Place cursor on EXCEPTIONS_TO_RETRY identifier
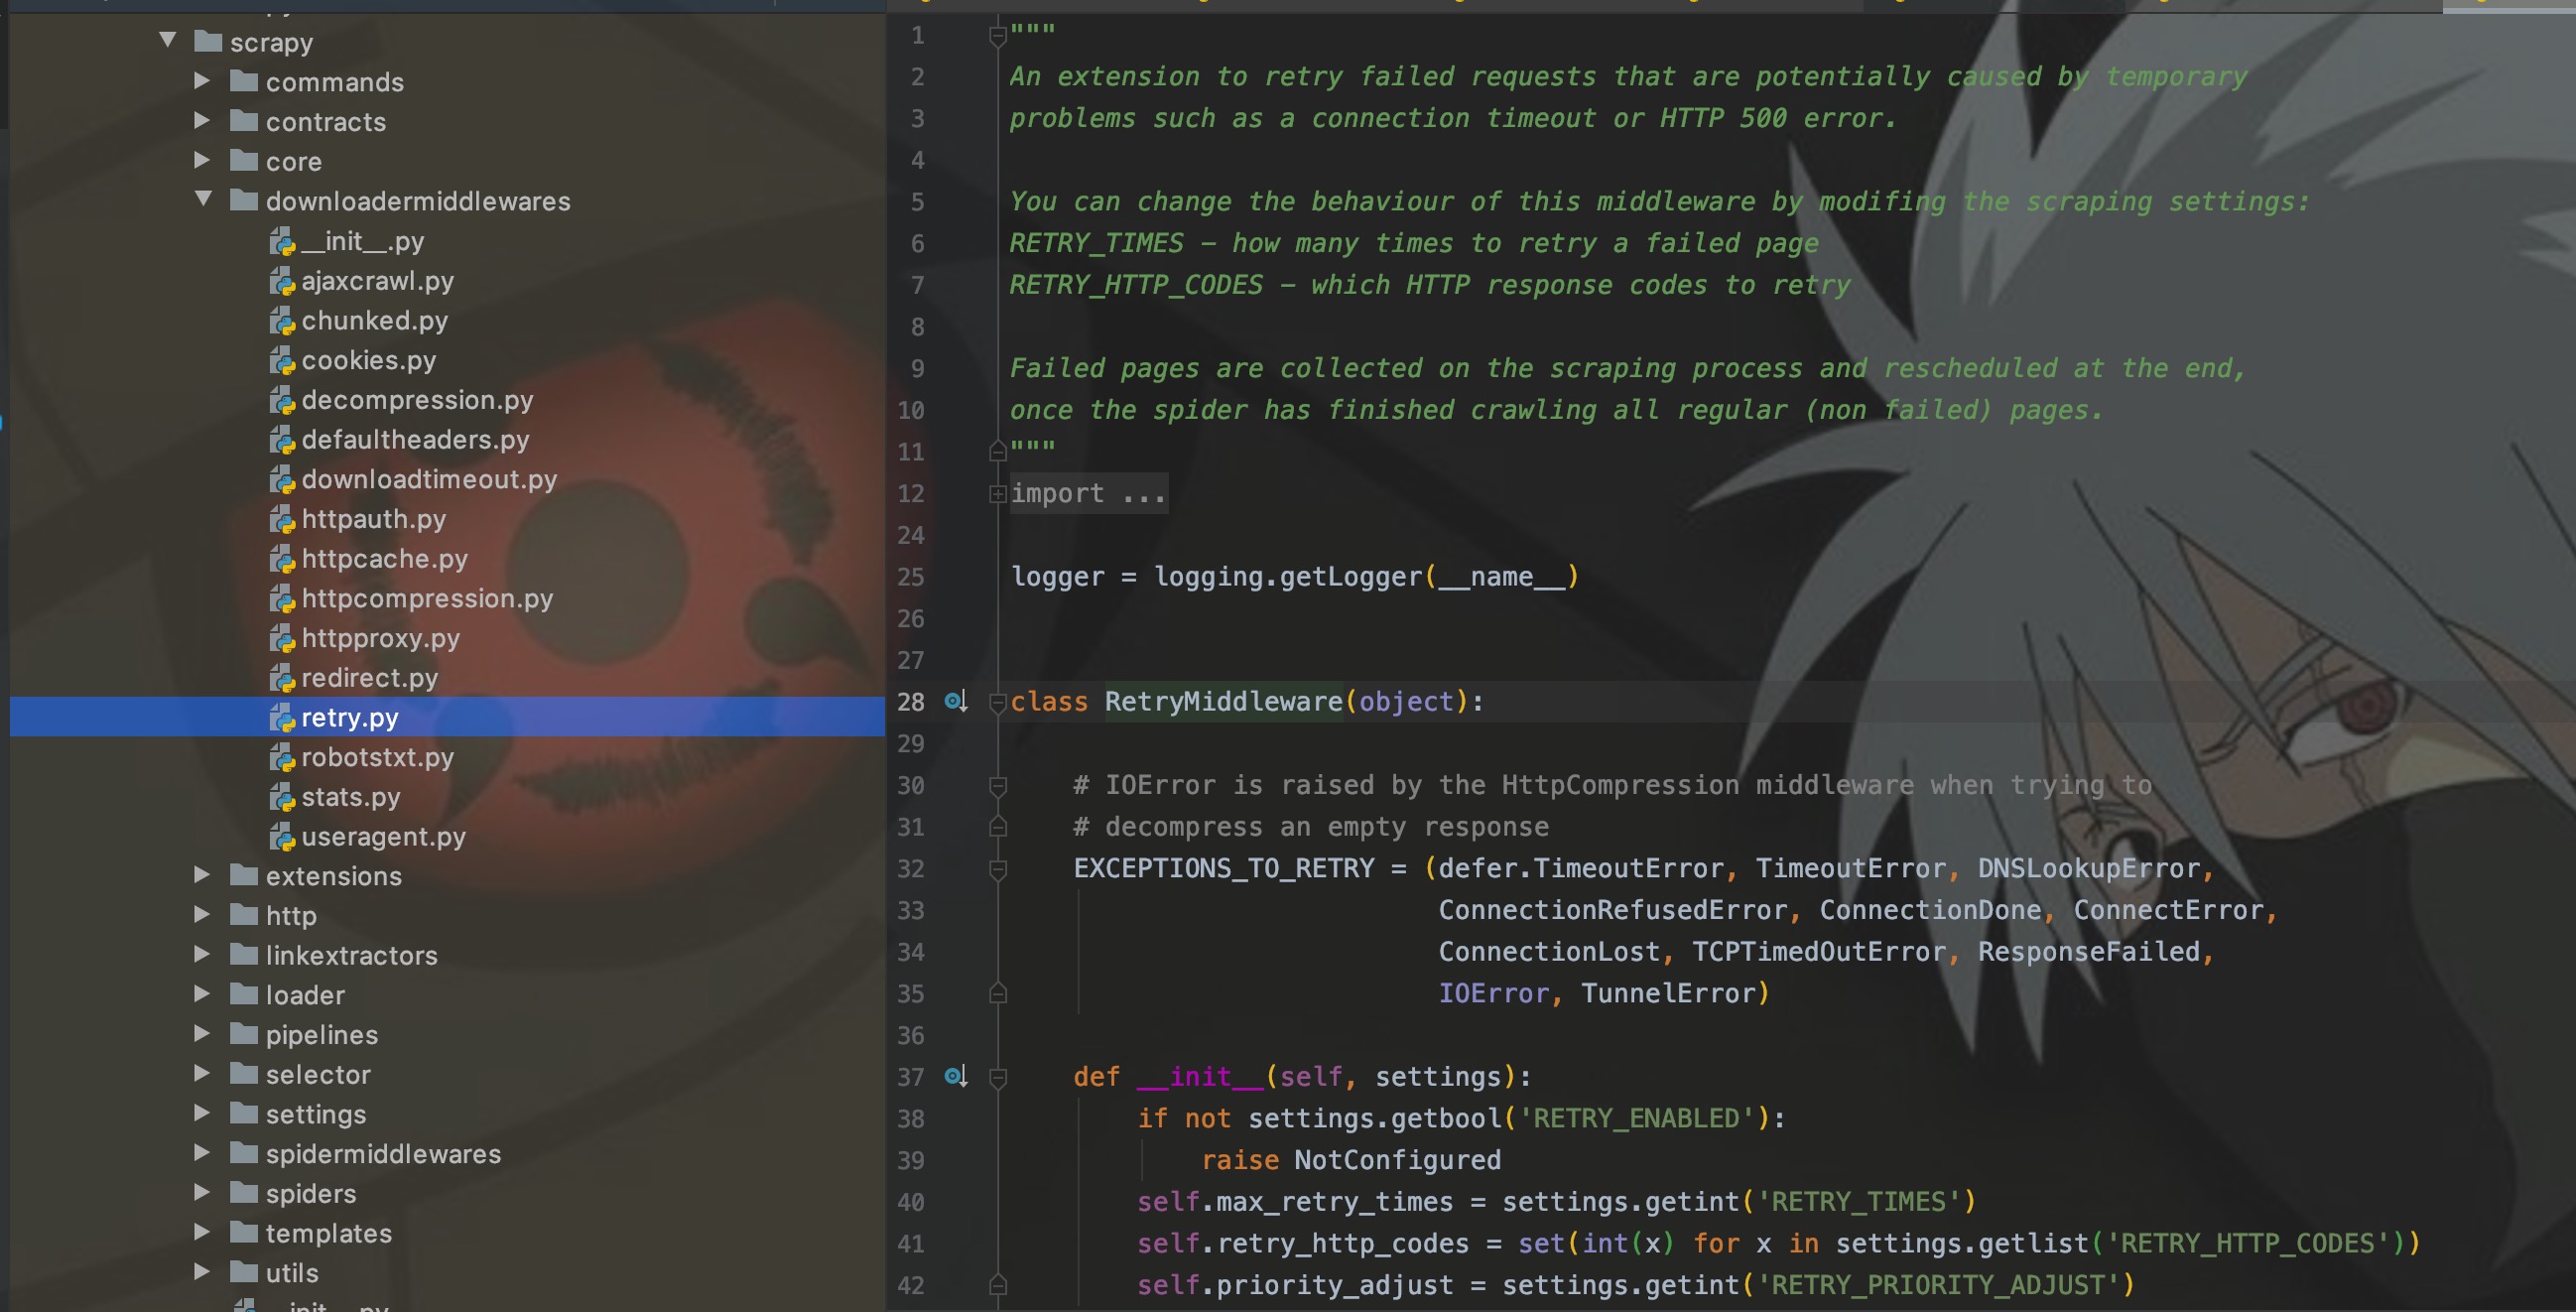Screen dimensions: 2576x1312 pos(1224,868)
